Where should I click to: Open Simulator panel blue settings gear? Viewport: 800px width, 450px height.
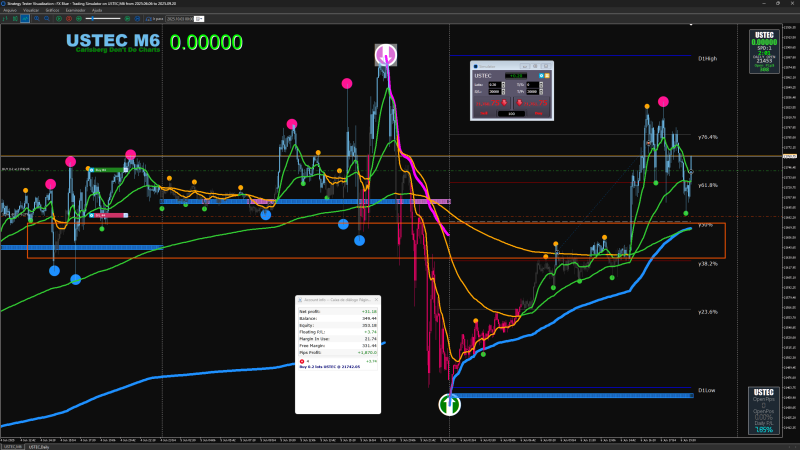click(x=541, y=76)
